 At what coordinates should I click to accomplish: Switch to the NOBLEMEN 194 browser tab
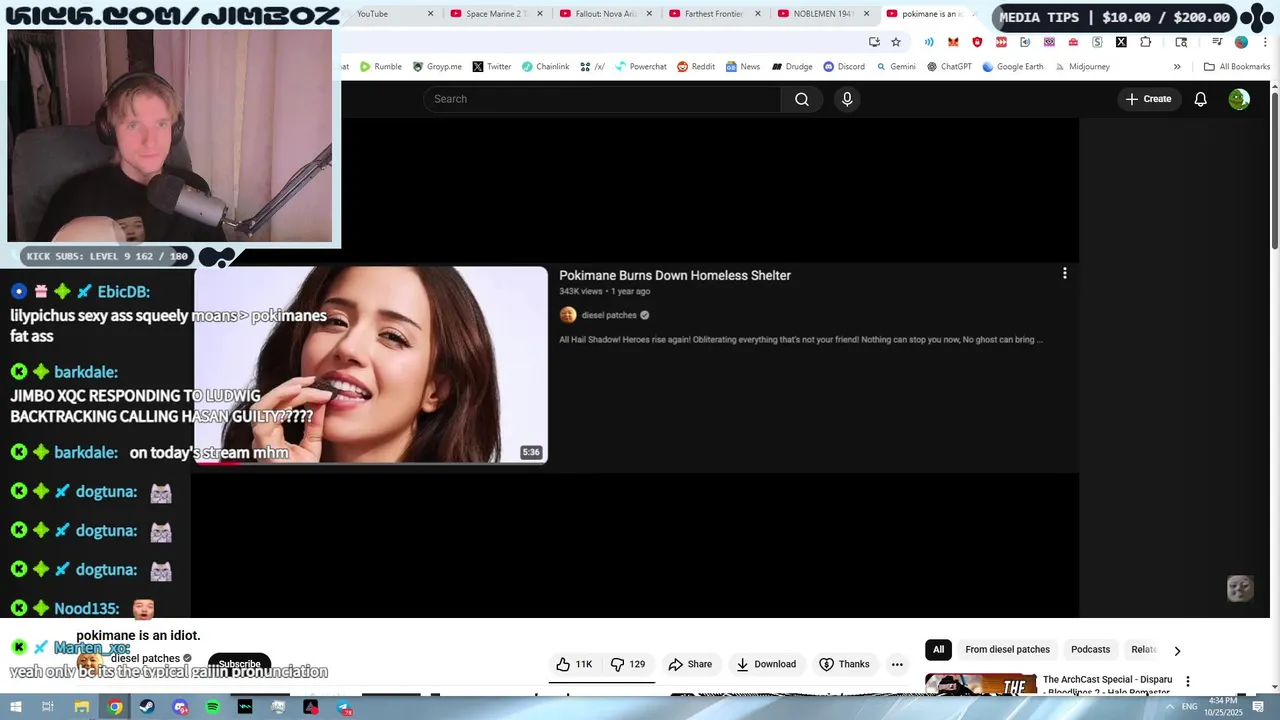pyautogui.click(x=823, y=14)
